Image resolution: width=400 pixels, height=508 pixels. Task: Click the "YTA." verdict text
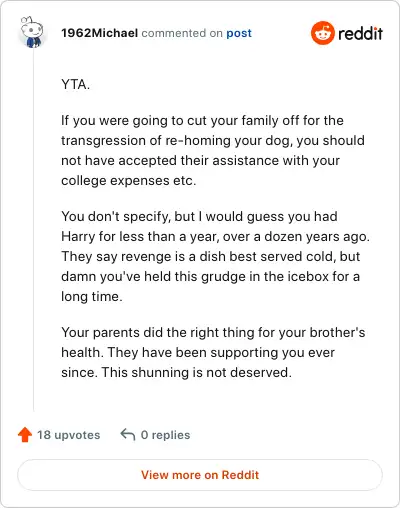pos(75,84)
